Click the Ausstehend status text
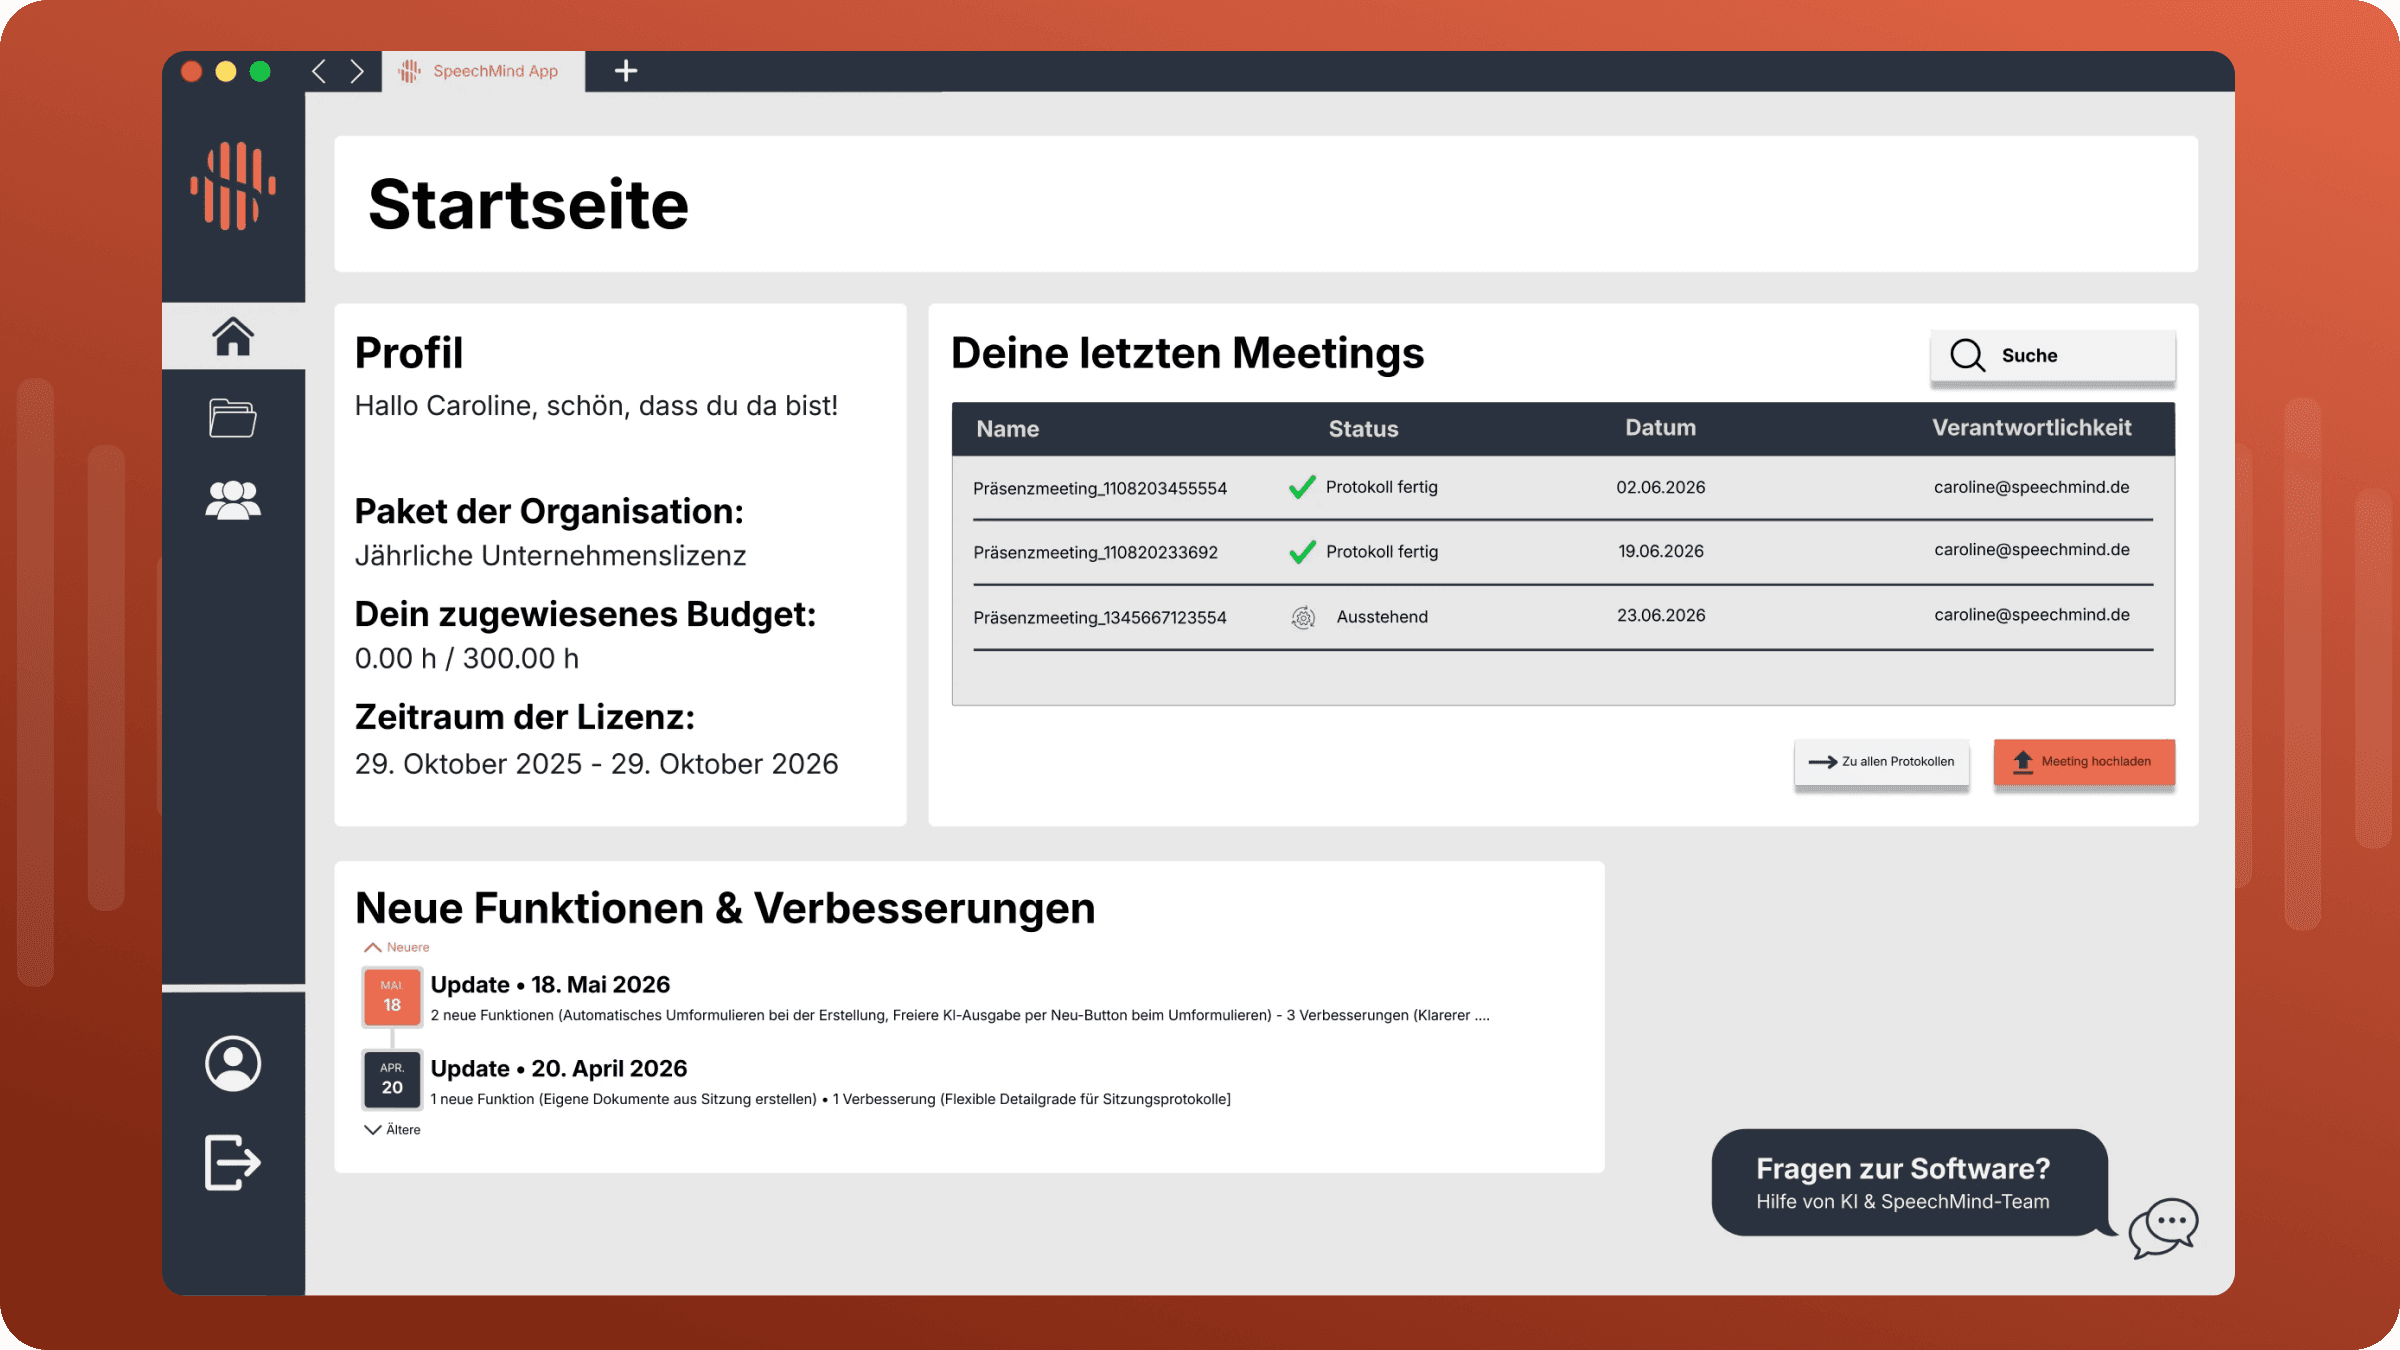2400x1350 pixels. [1382, 617]
